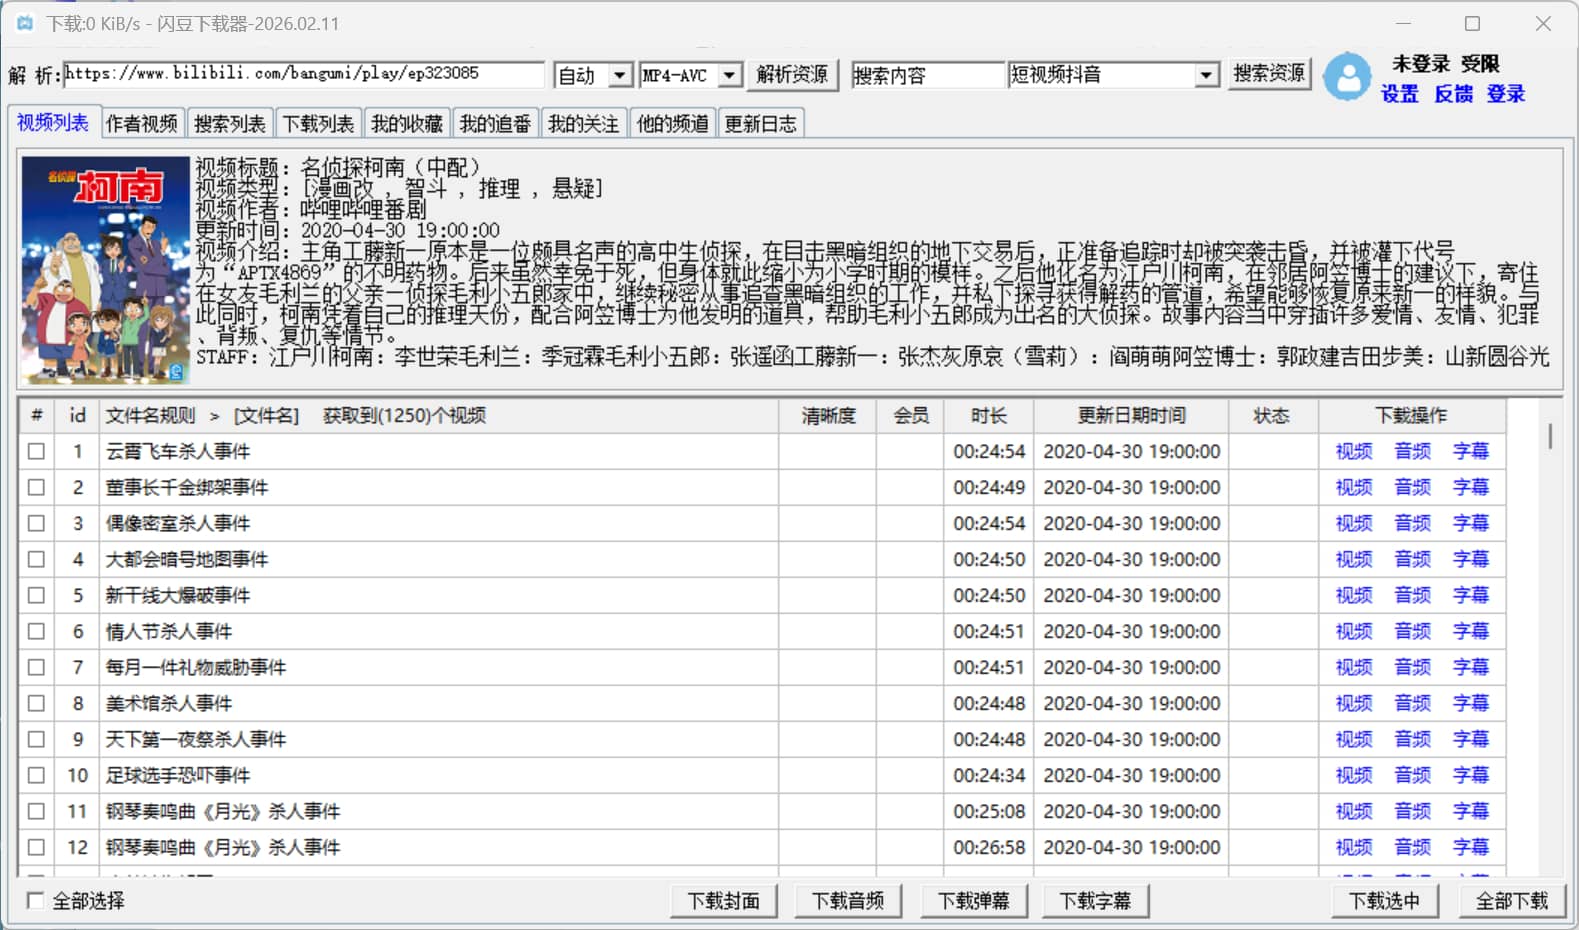Viewport: 1579px width, 930px height.
Task: Switch to the 下载列表 tab
Action: (318, 124)
